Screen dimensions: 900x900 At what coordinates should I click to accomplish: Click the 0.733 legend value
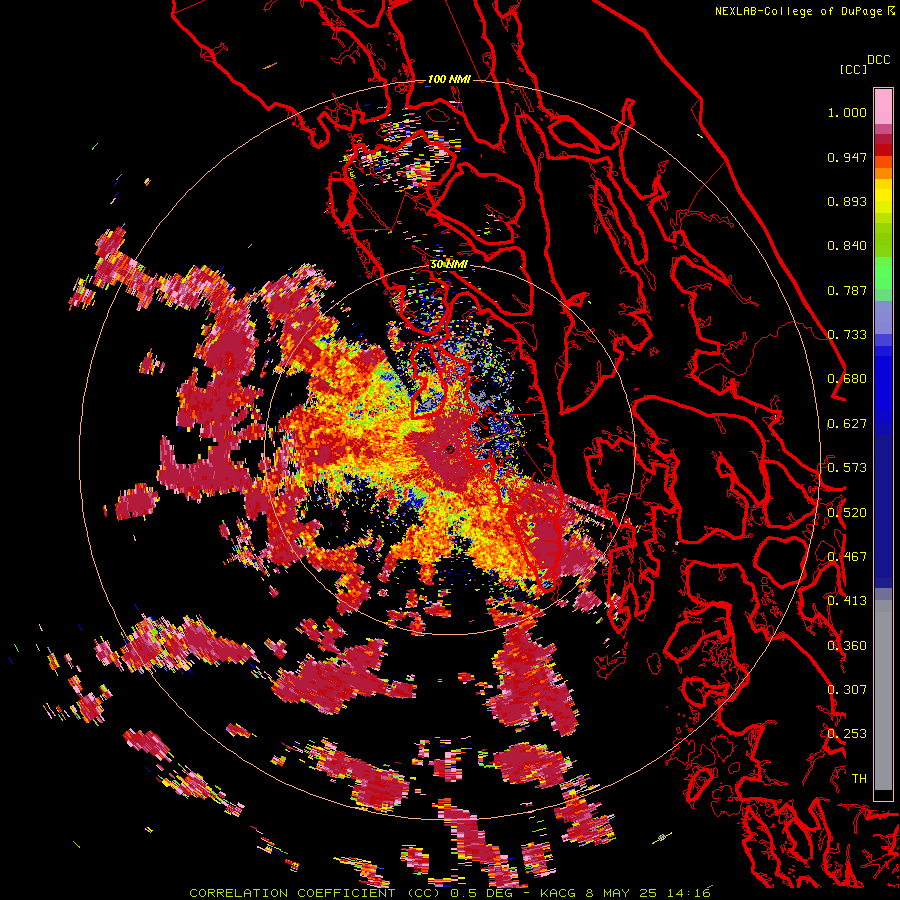847,335
